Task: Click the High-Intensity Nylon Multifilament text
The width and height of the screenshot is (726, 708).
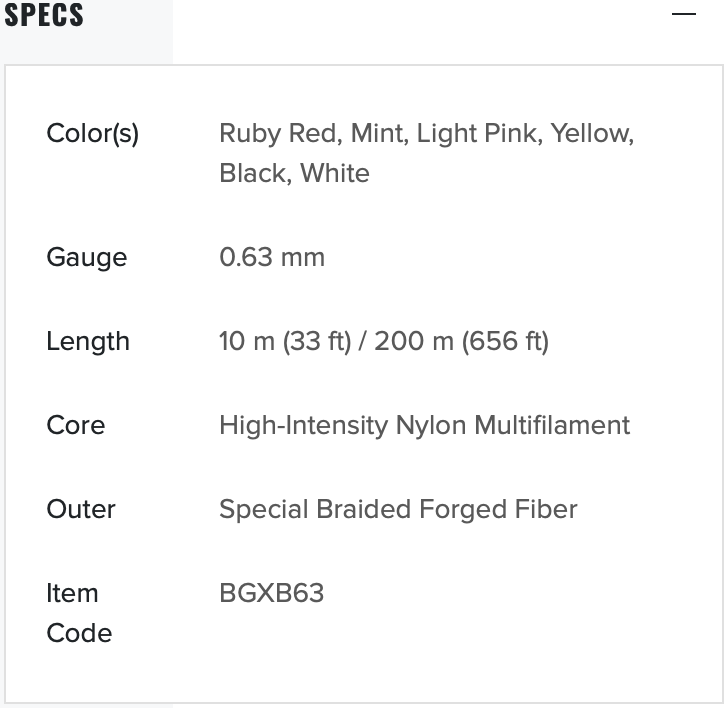Action: [x=424, y=425]
